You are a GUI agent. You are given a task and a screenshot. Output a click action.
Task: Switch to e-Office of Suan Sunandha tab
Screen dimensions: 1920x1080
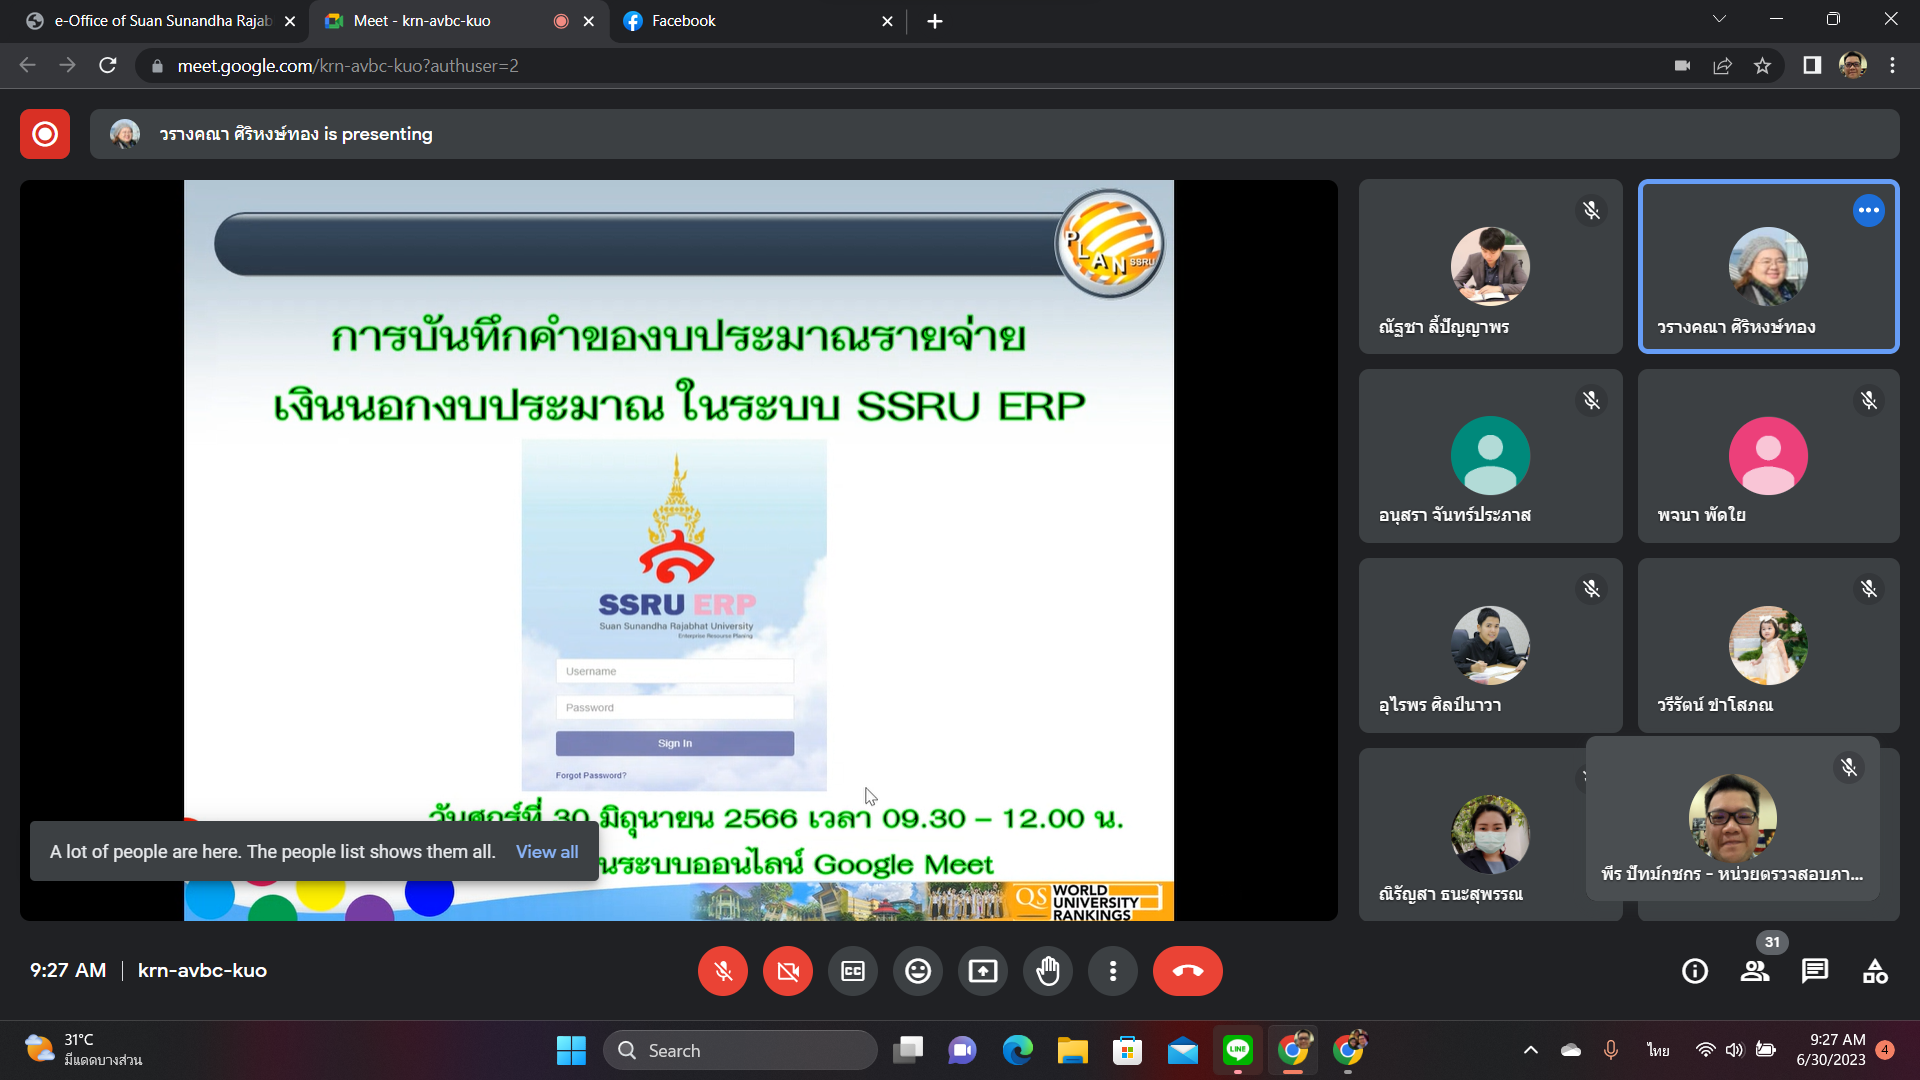coord(160,21)
